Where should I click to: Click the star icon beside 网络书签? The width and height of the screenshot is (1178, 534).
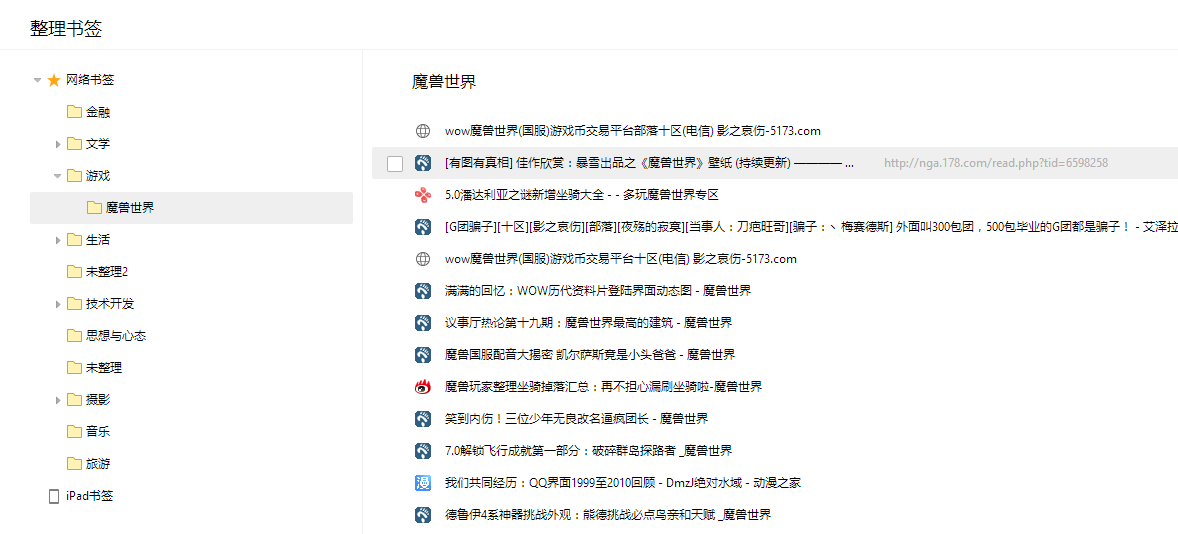tap(54, 80)
